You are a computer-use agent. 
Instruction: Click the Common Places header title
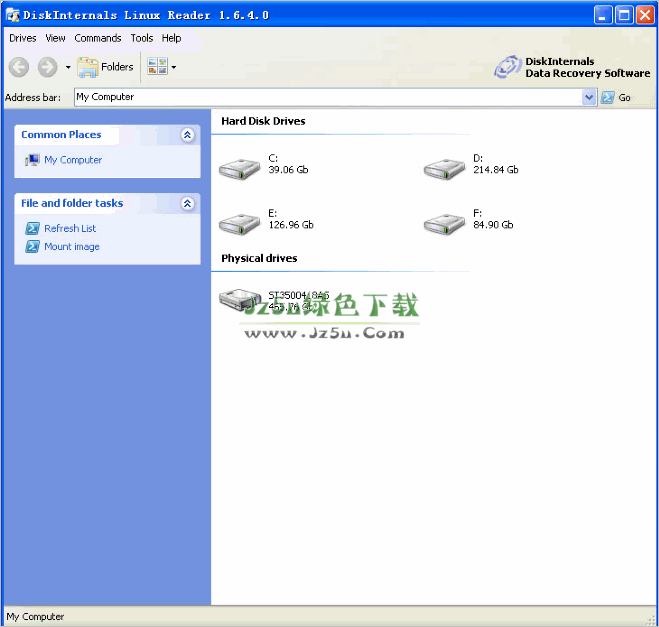click(61, 134)
